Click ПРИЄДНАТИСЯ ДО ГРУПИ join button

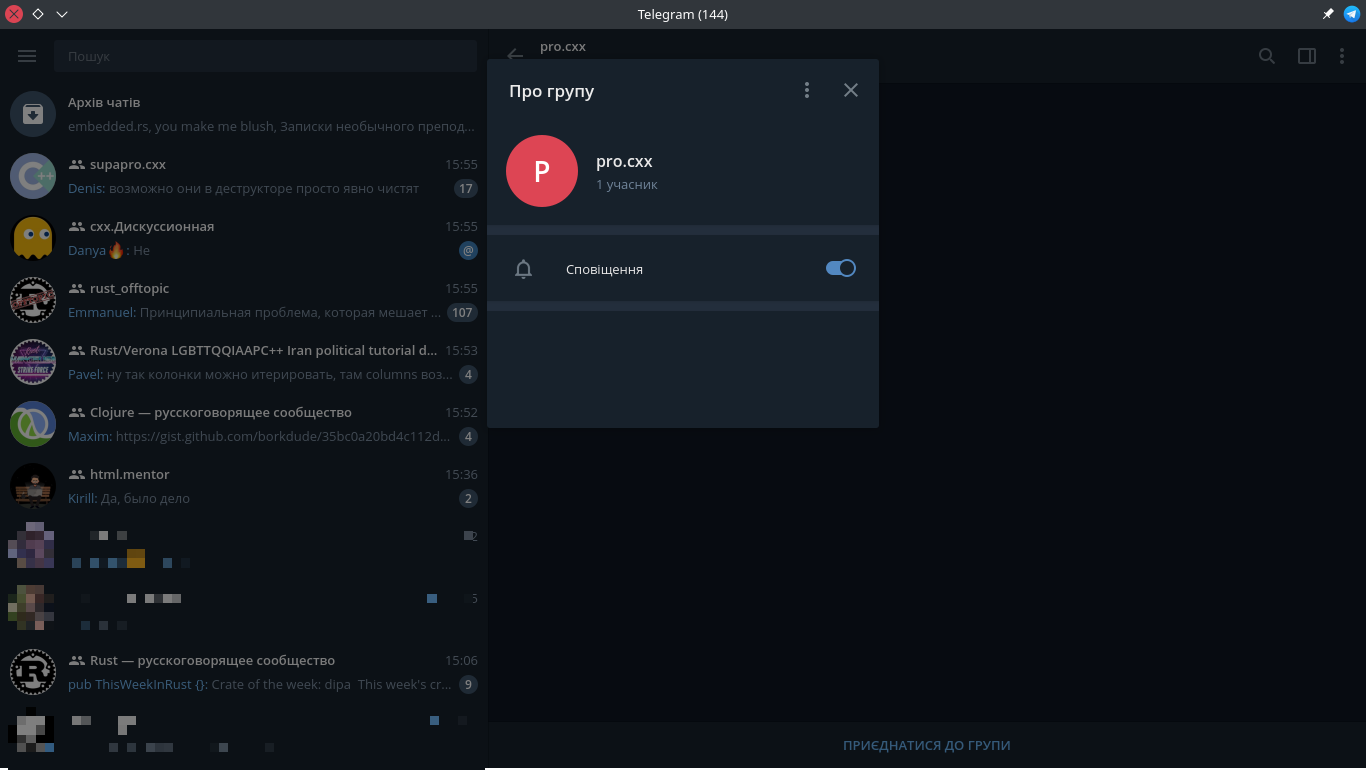[x=927, y=745]
